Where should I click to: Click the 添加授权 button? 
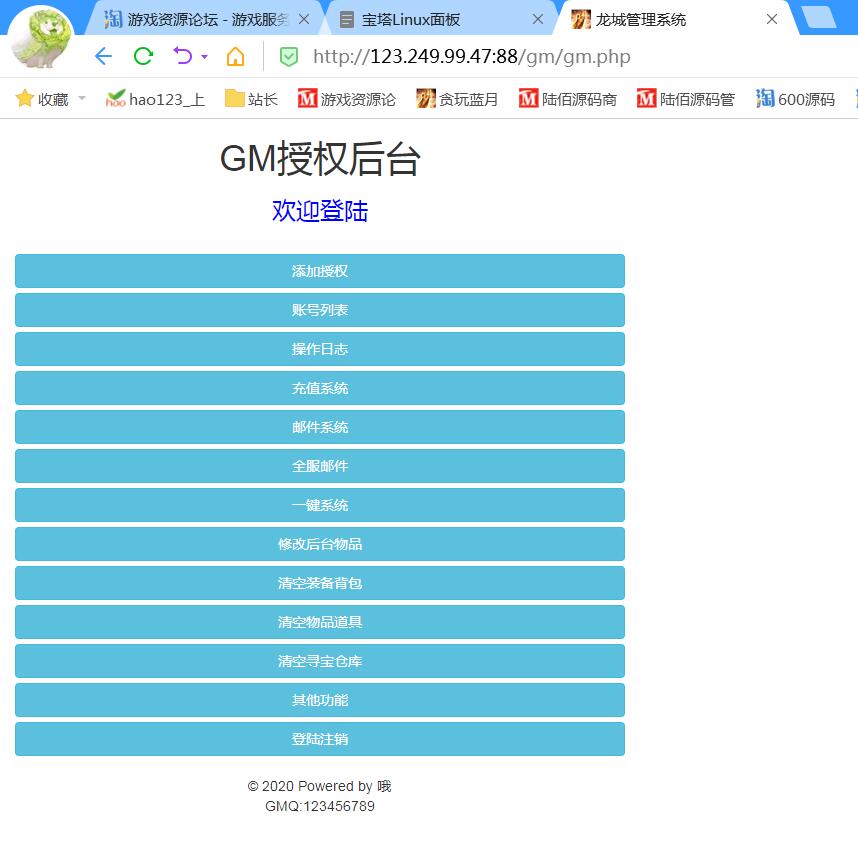pyautogui.click(x=320, y=271)
